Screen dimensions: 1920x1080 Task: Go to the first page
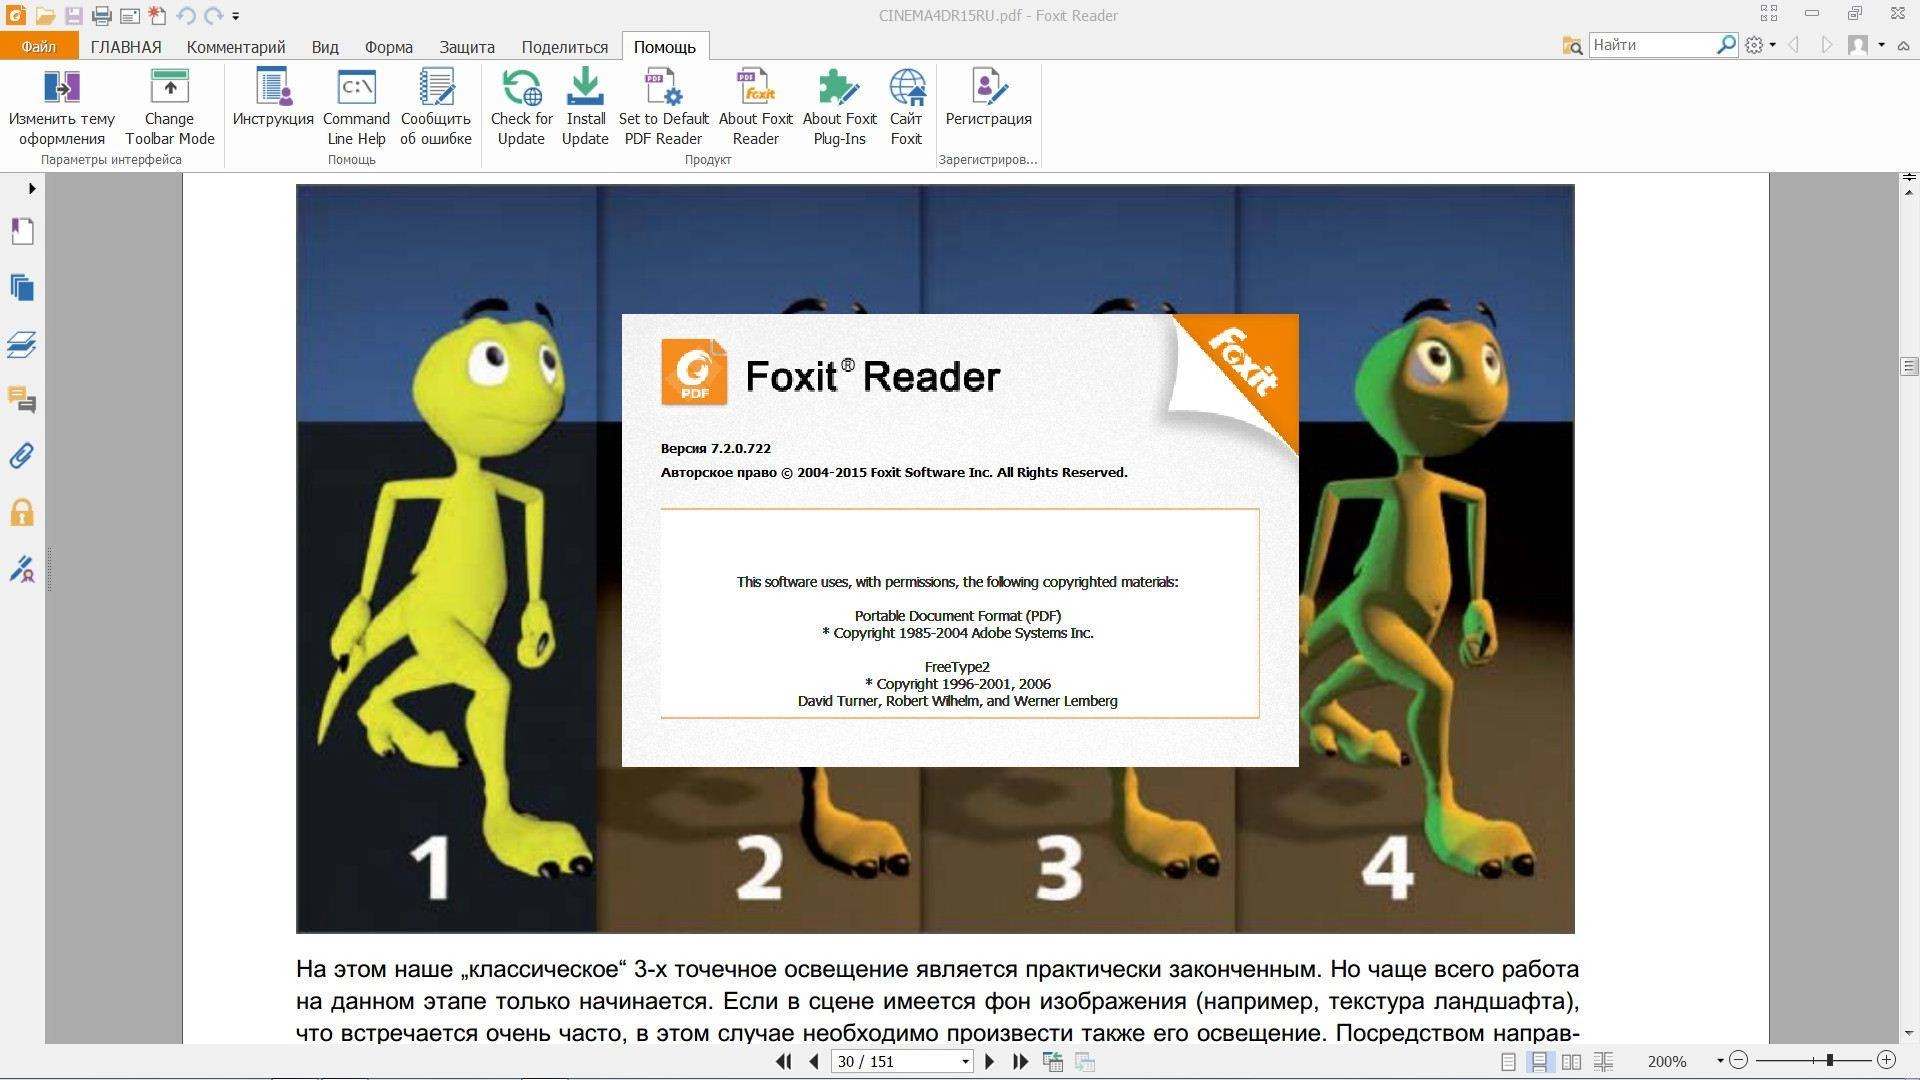(784, 1062)
